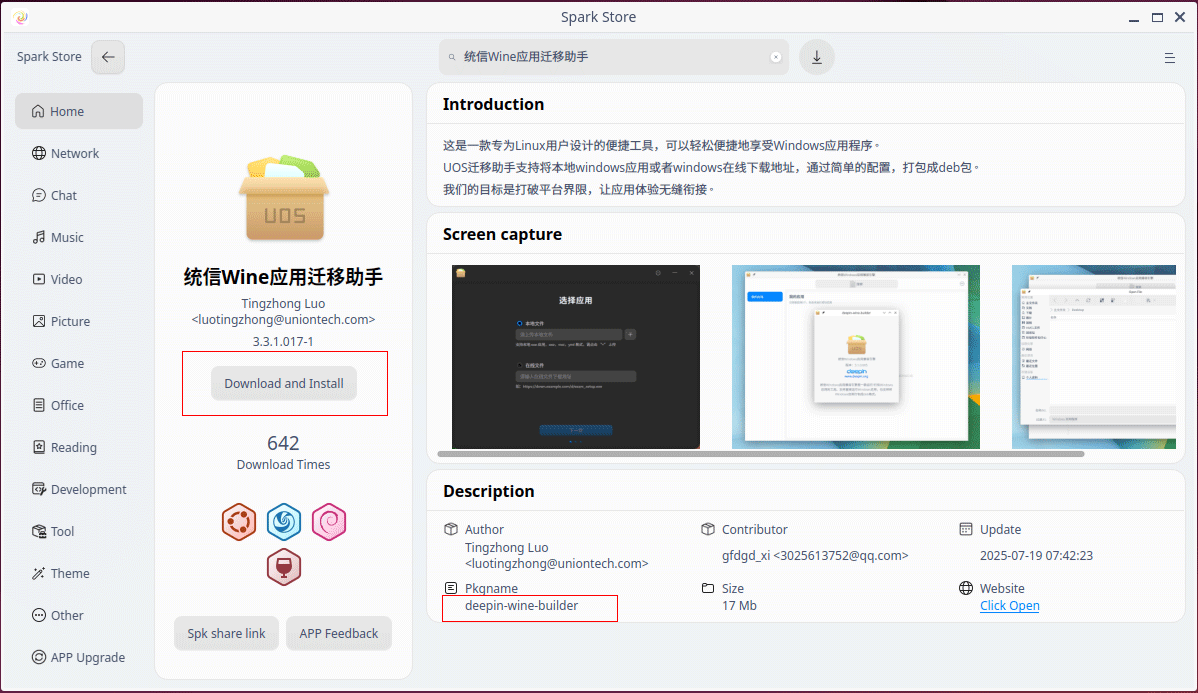Open the hamburger menu at top right
Viewport: 1198px width, 693px height.
click(1170, 57)
